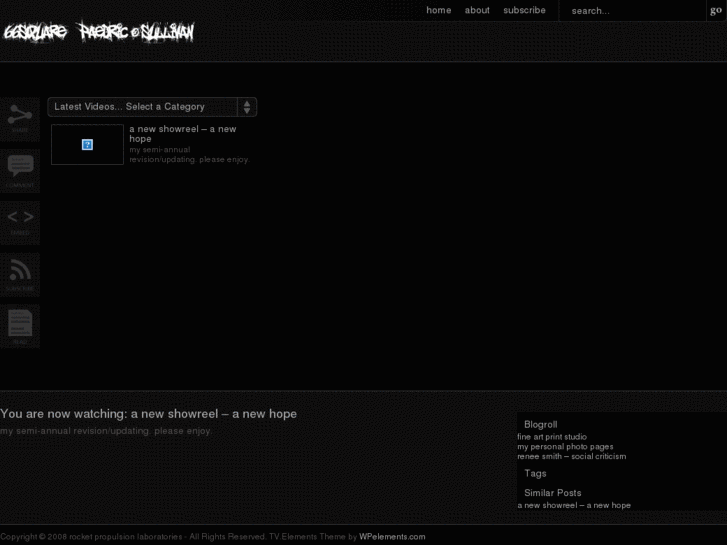Screen dimensions: 727x545
Task: Focus the search input field
Action: [x=633, y=11]
